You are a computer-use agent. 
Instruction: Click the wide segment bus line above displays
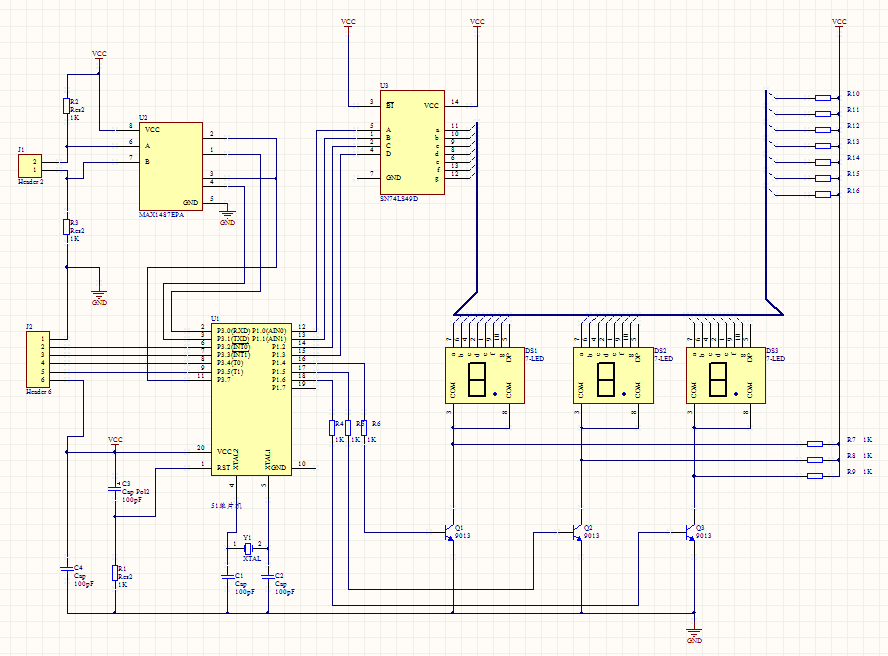click(618, 314)
